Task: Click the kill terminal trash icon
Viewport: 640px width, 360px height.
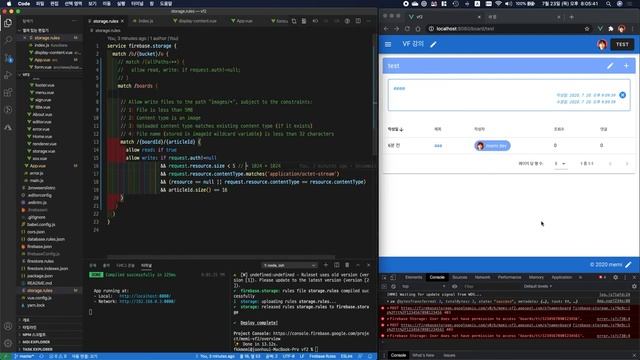Action: click(x=347, y=265)
